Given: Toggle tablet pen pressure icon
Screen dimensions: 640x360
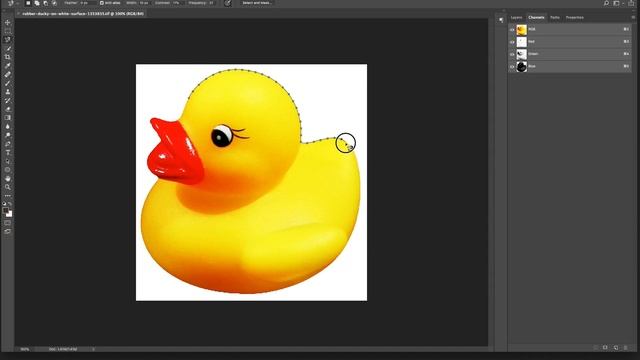Looking at the screenshot, I should pyautogui.click(x=228, y=3).
